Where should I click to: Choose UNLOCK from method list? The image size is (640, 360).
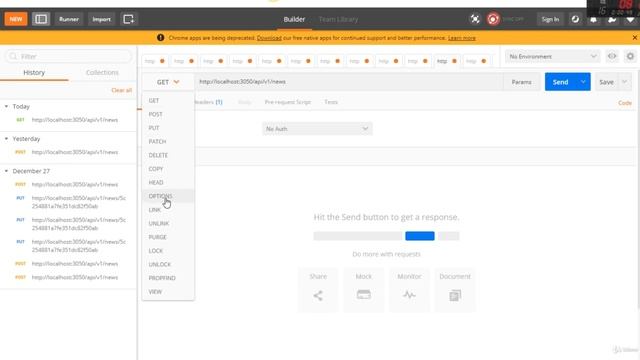coord(168,264)
